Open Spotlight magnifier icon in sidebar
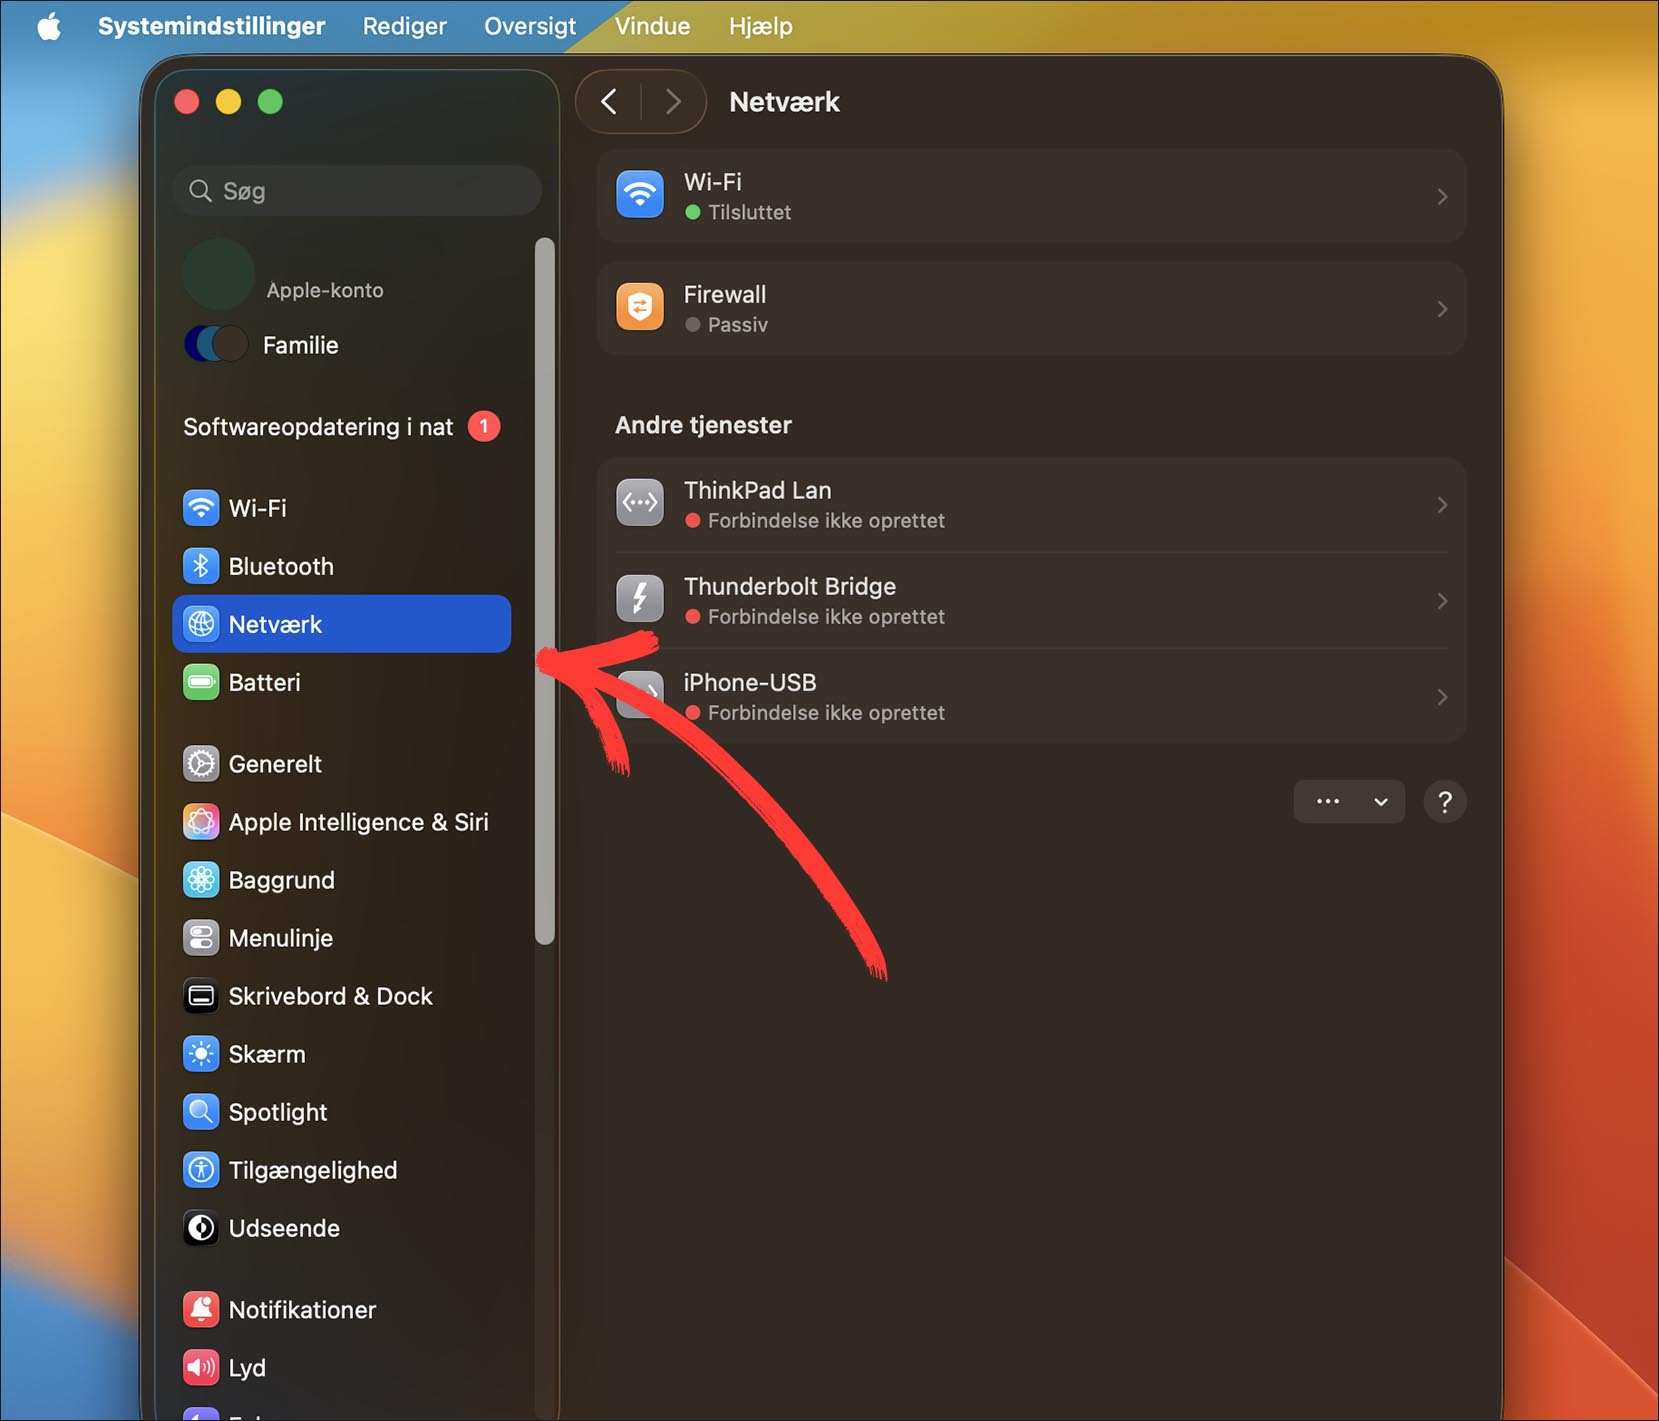1659x1421 pixels. [201, 1112]
